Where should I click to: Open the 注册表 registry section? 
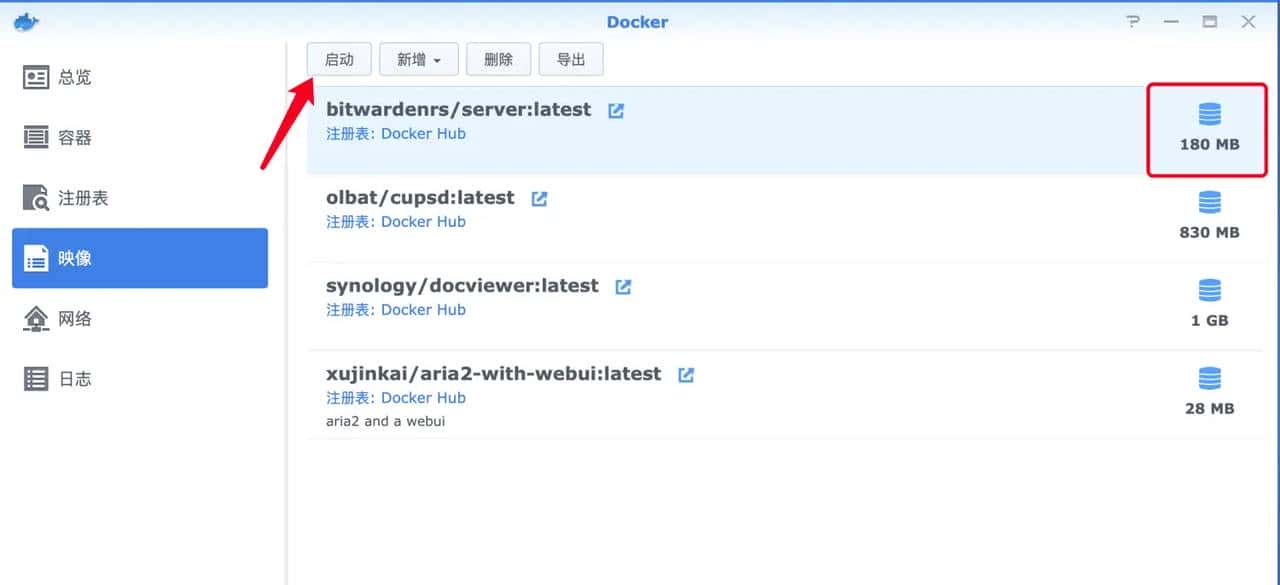pos(140,198)
